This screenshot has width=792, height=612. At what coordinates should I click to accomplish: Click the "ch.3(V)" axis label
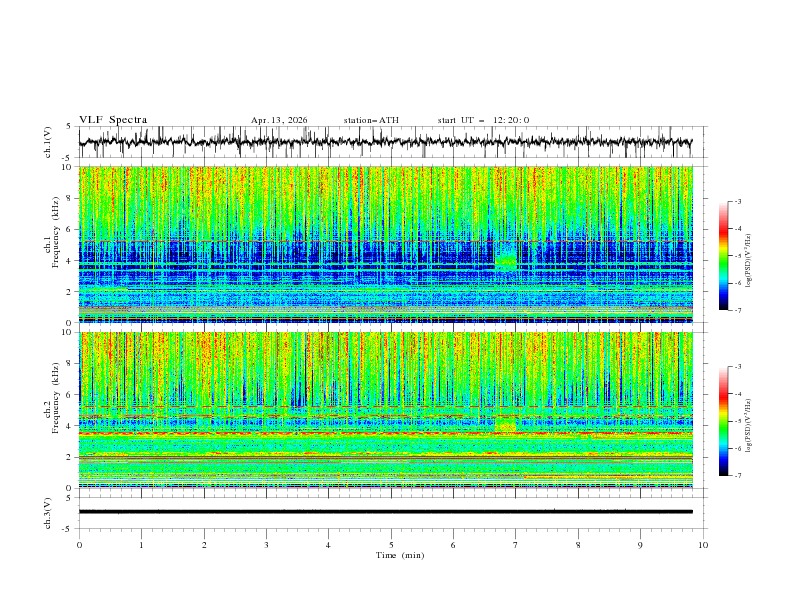click(x=48, y=513)
